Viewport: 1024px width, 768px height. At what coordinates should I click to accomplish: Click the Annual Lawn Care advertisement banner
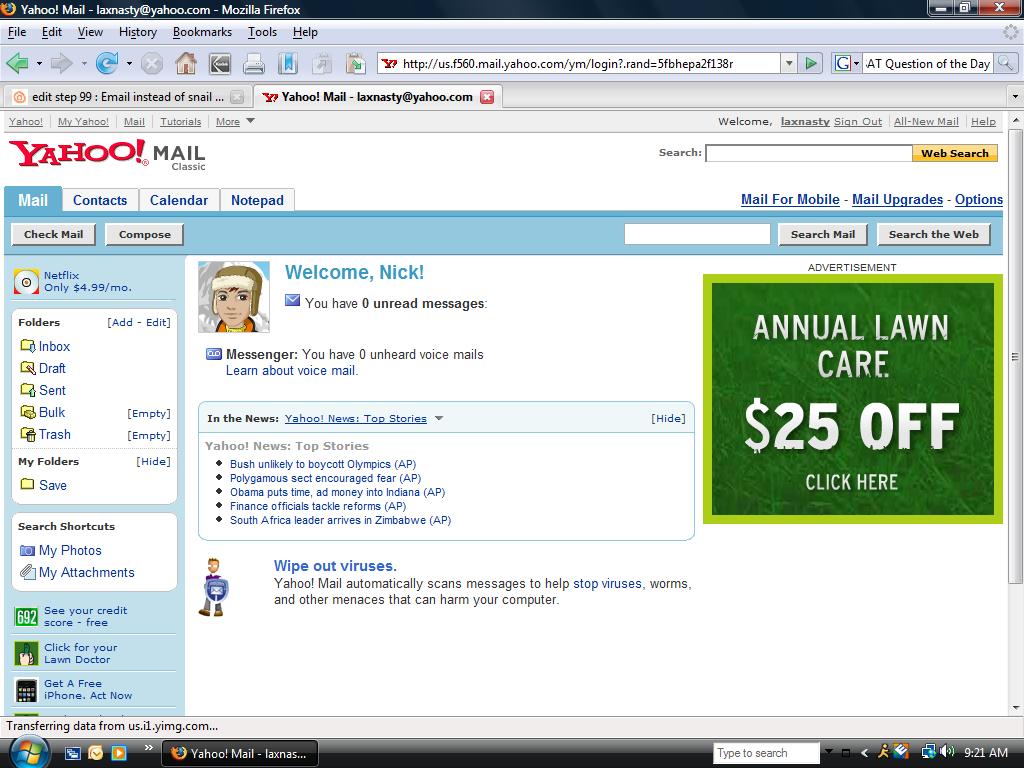point(852,398)
